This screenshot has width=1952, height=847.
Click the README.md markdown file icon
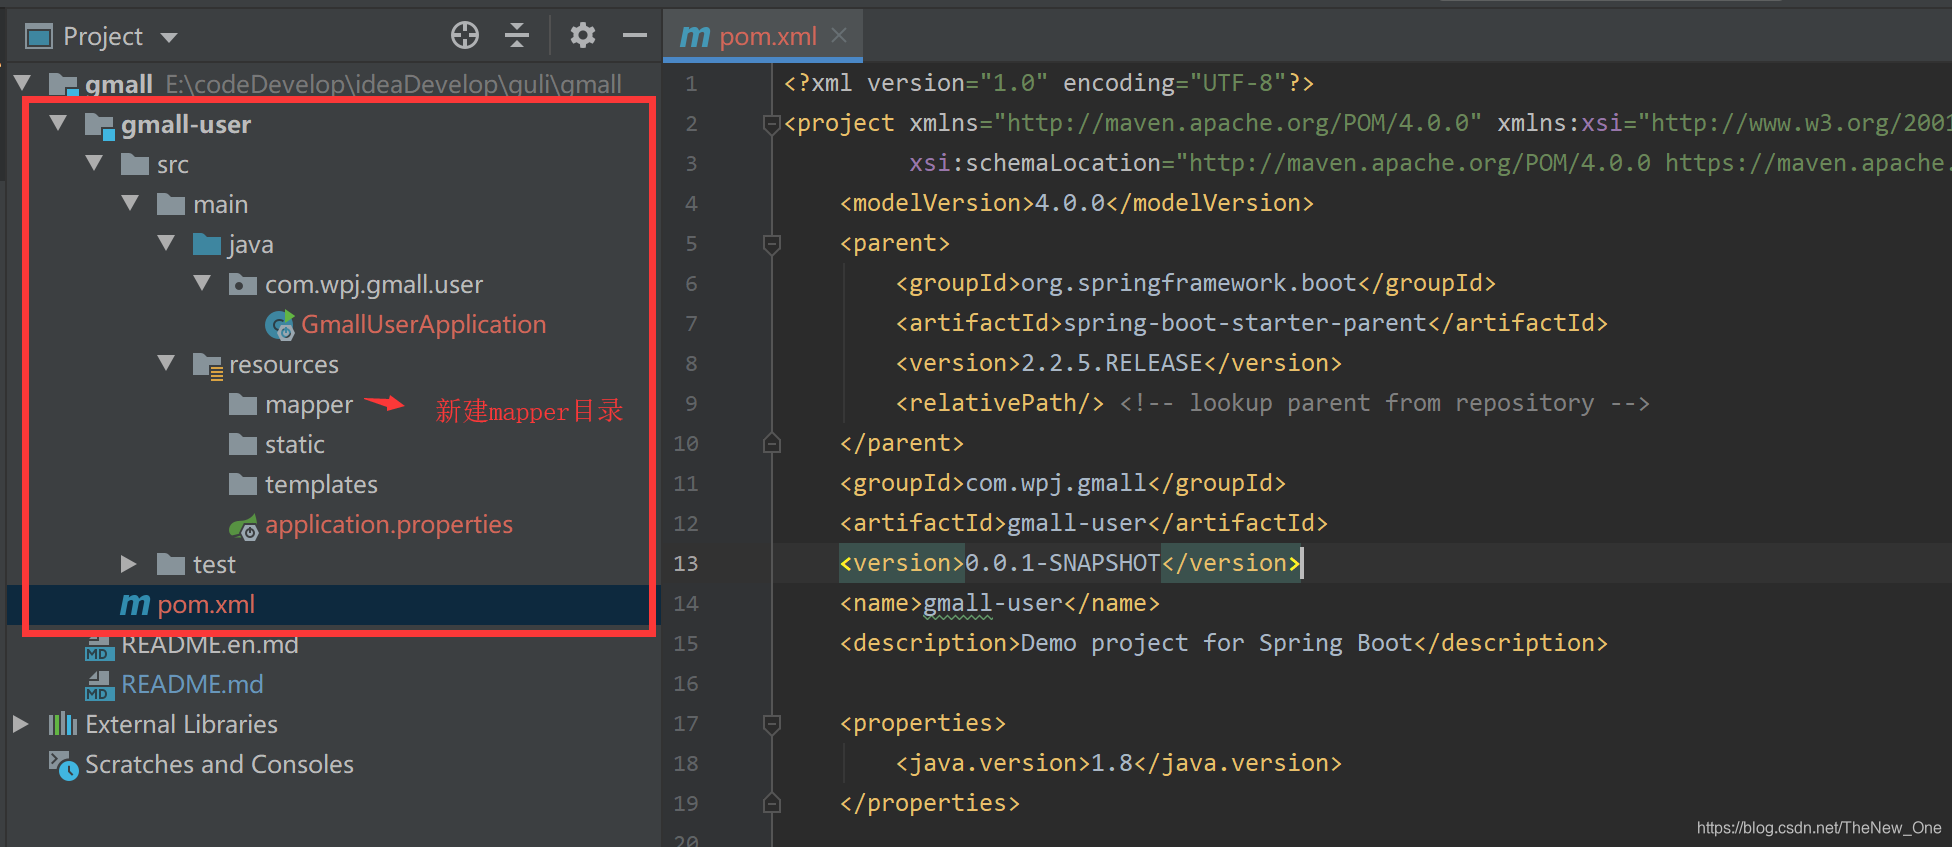98,685
